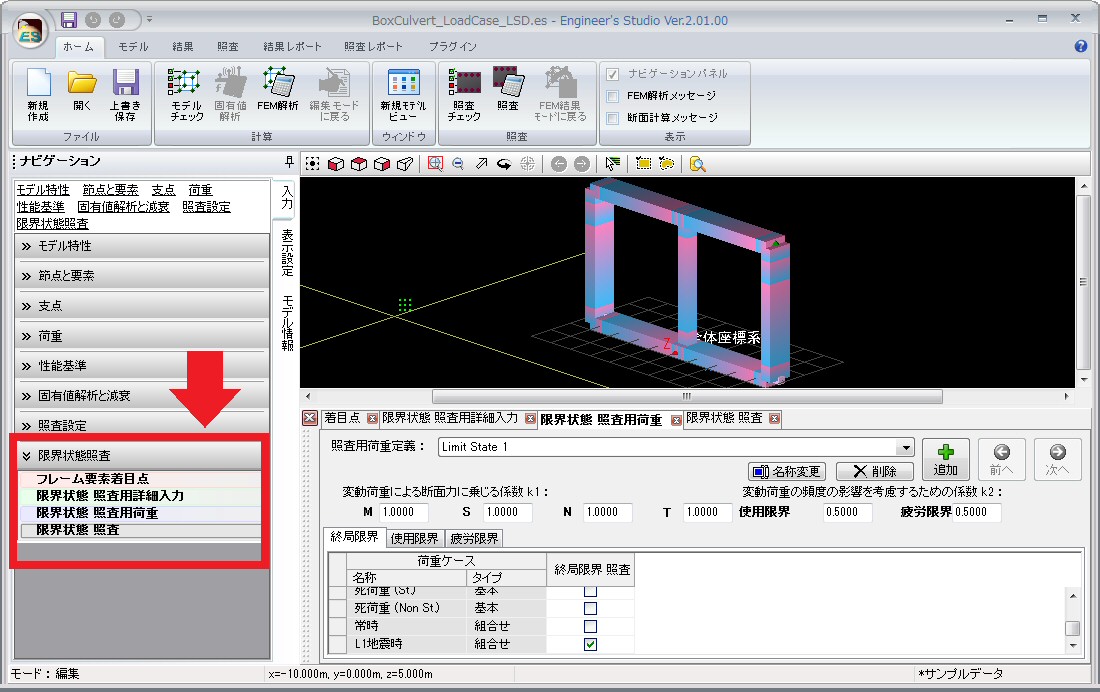
Task: Open the 表示設定 vertical side tab
Action: (287, 253)
